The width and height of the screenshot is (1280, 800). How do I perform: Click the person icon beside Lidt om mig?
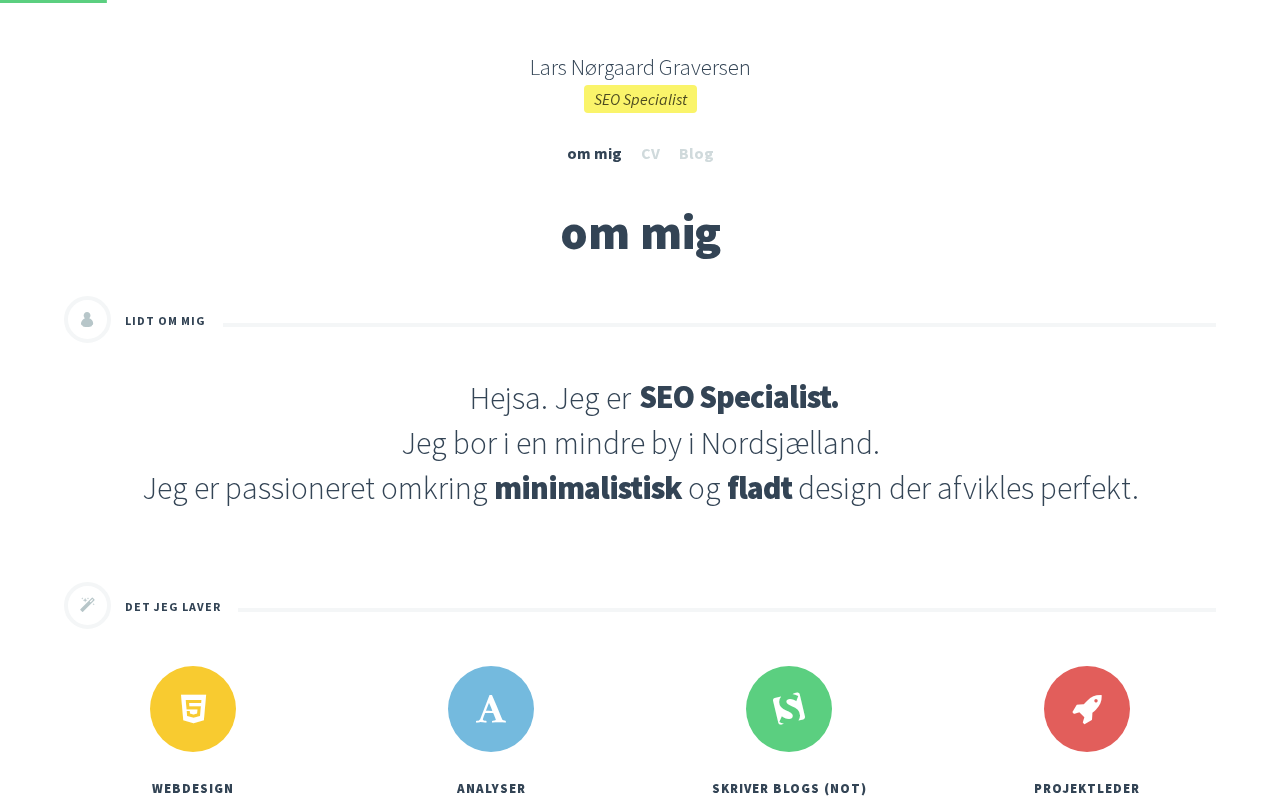pos(88,320)
